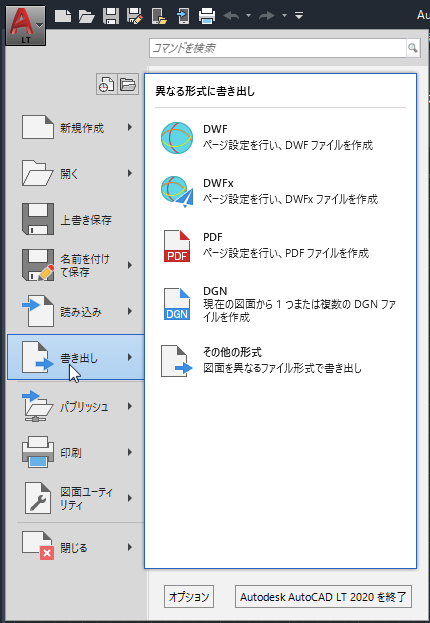Show recent documents icon
Viewport: 430px width, 623px height.
pos(107,84)
